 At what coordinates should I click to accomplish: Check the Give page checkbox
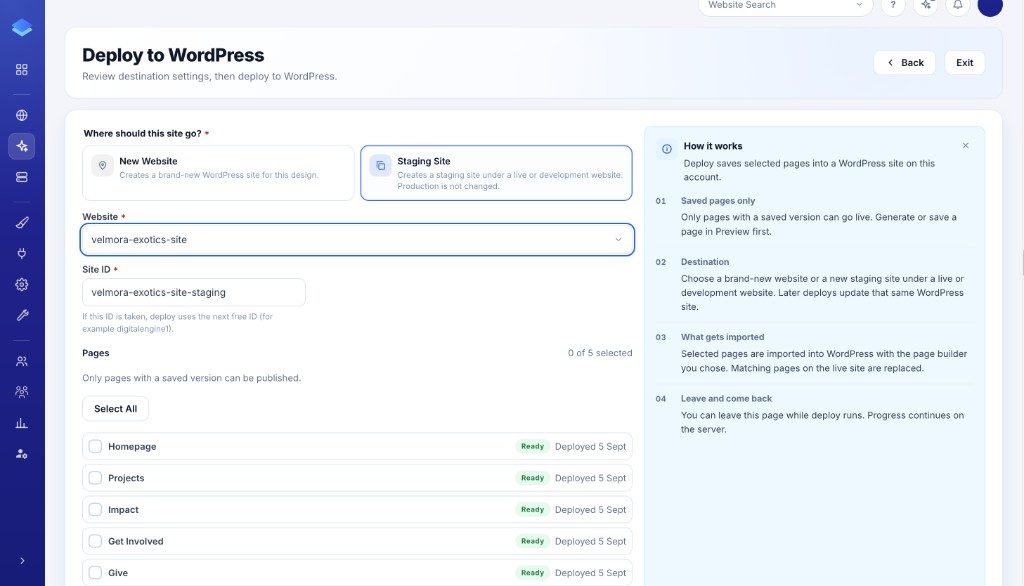(x=95, y=572)
